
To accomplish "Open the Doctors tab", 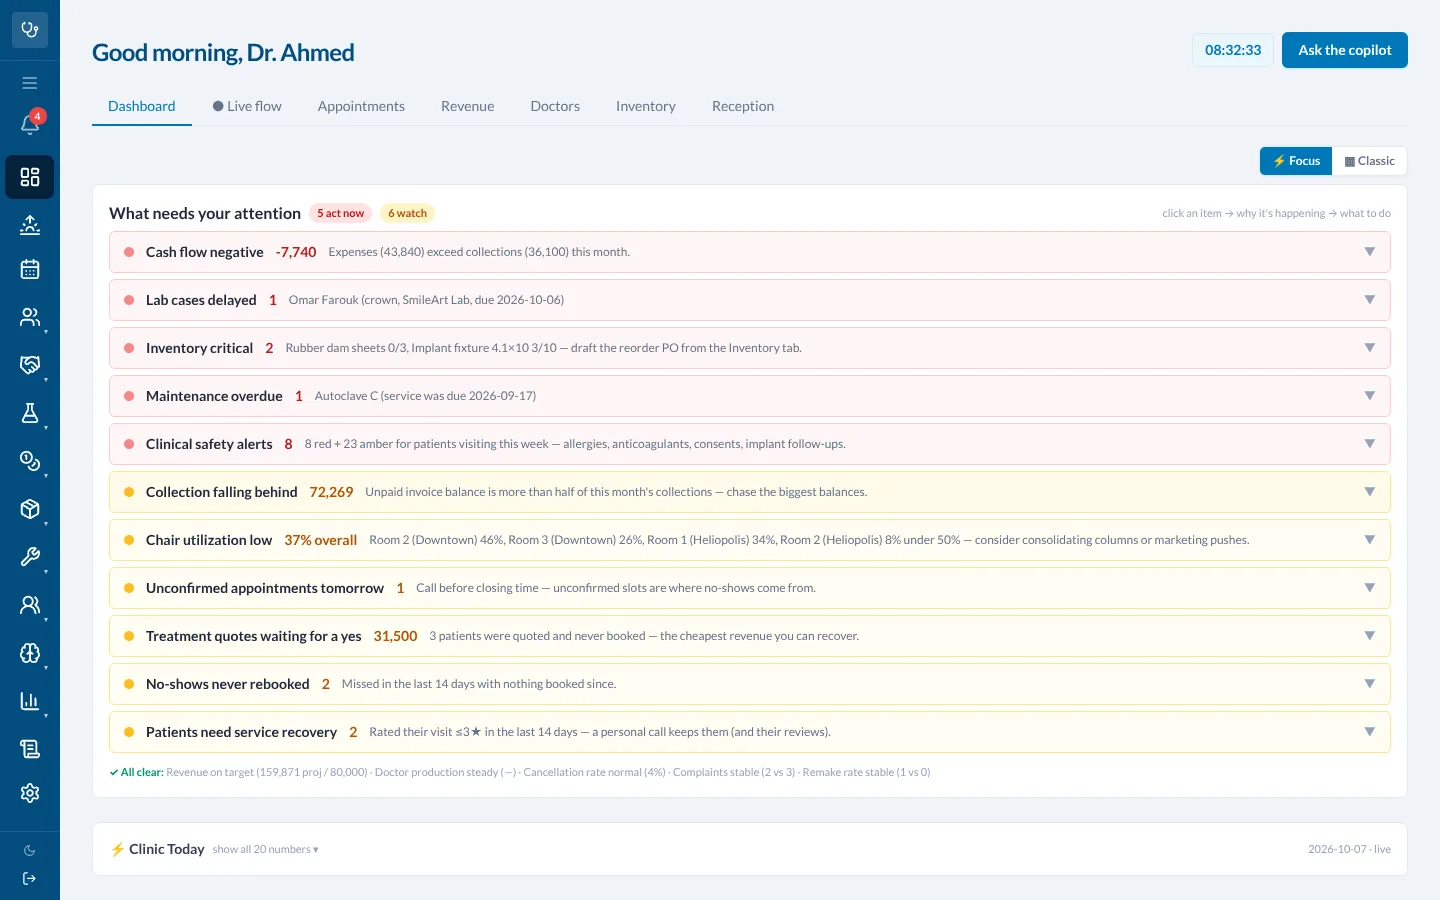I will coord(555,106).
